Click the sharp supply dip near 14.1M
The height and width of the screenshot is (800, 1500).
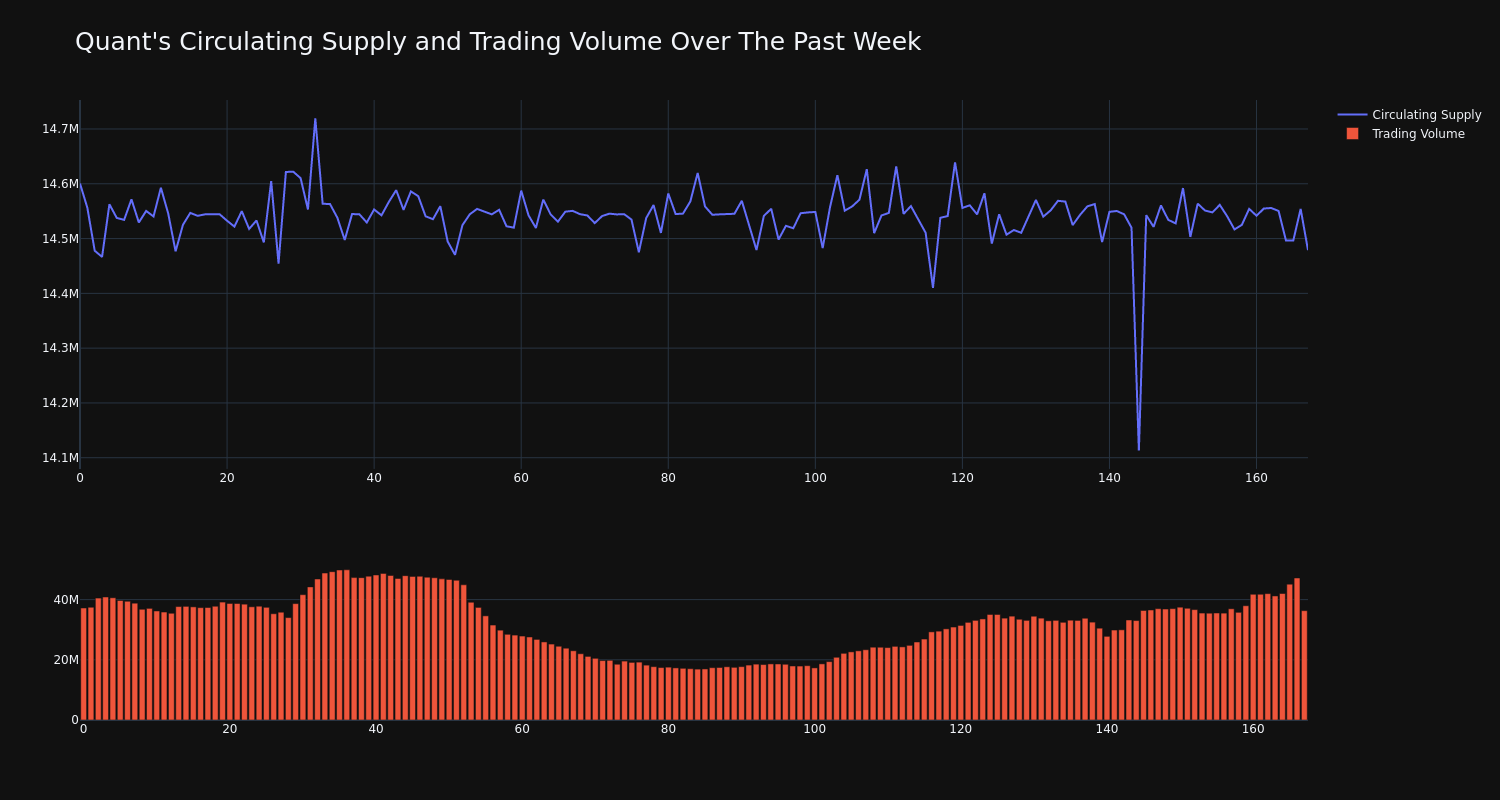(x=1139, y=449)
